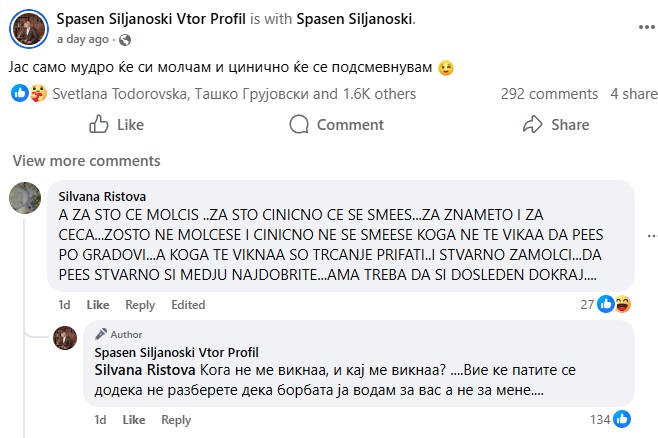This screenshot has width=658, height=438.
Task: View Edited history of Silvana's comment
Action: [188, 305]
